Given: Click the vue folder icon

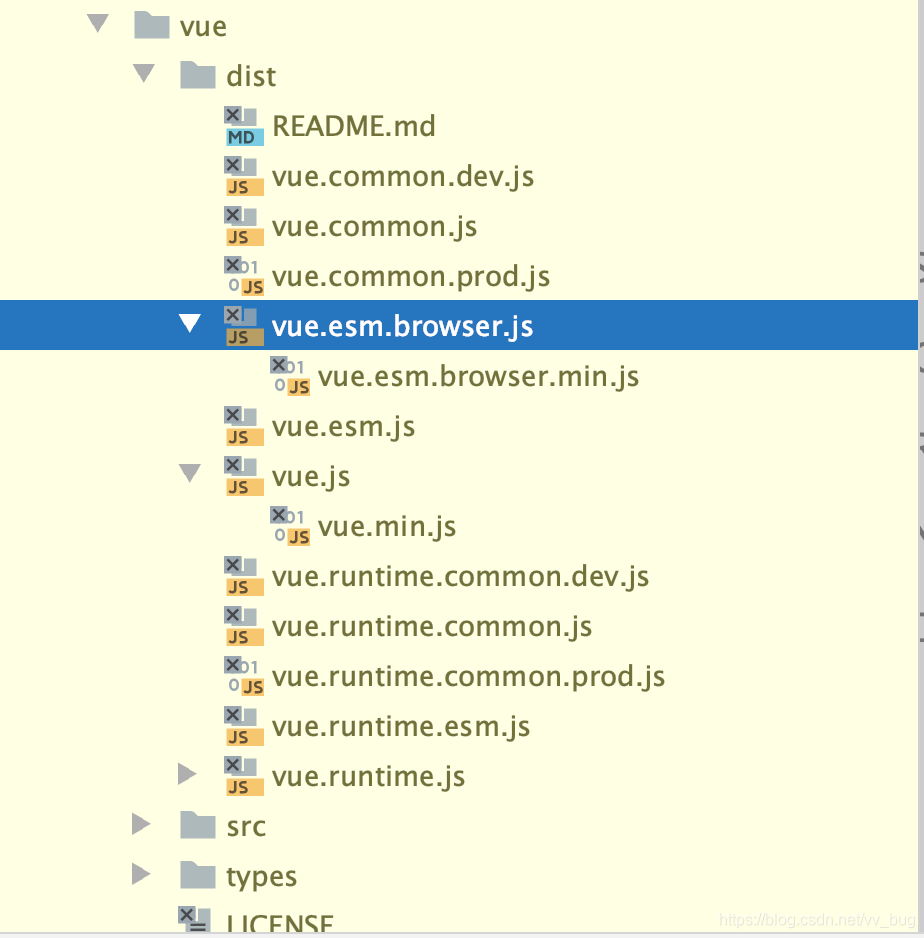Looking at the screenshot, I should pos(152,25).
